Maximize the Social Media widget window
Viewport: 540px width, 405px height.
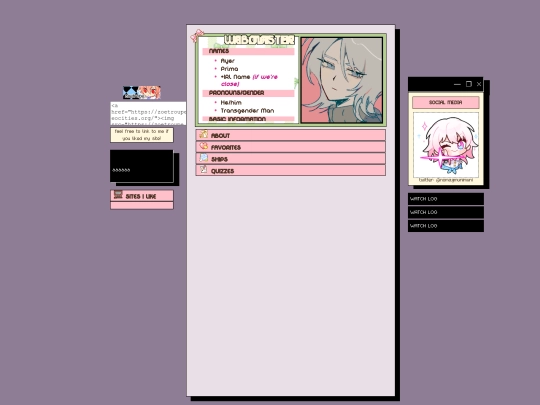(469, 84)
